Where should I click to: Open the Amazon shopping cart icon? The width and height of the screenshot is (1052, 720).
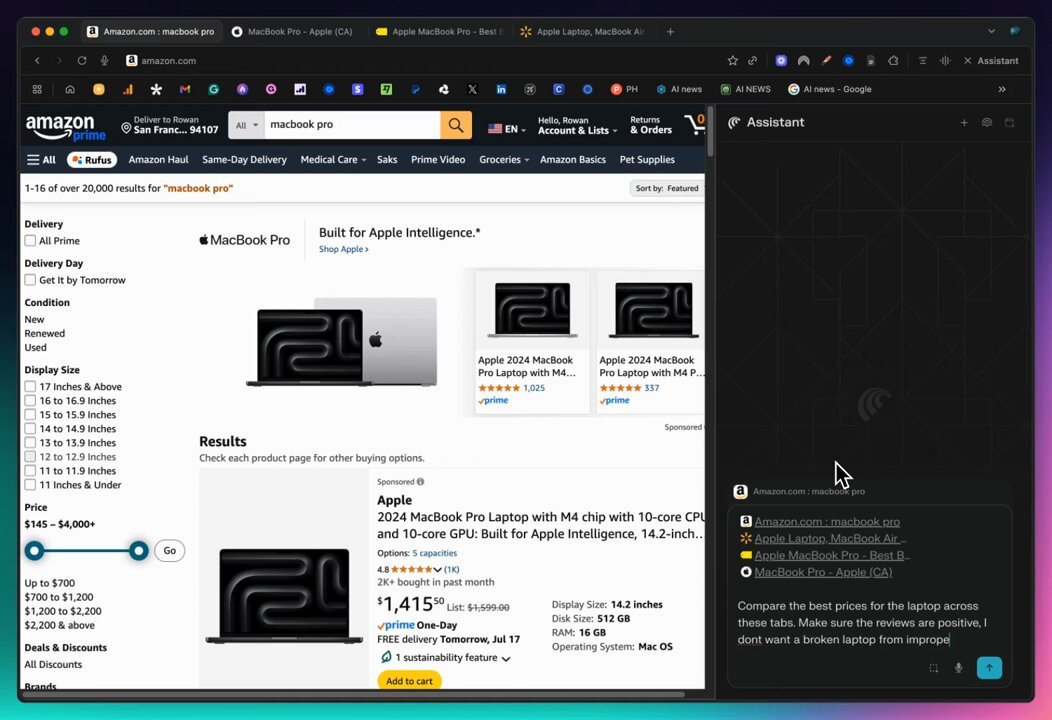pyautogui.click(x=694, y=123)
